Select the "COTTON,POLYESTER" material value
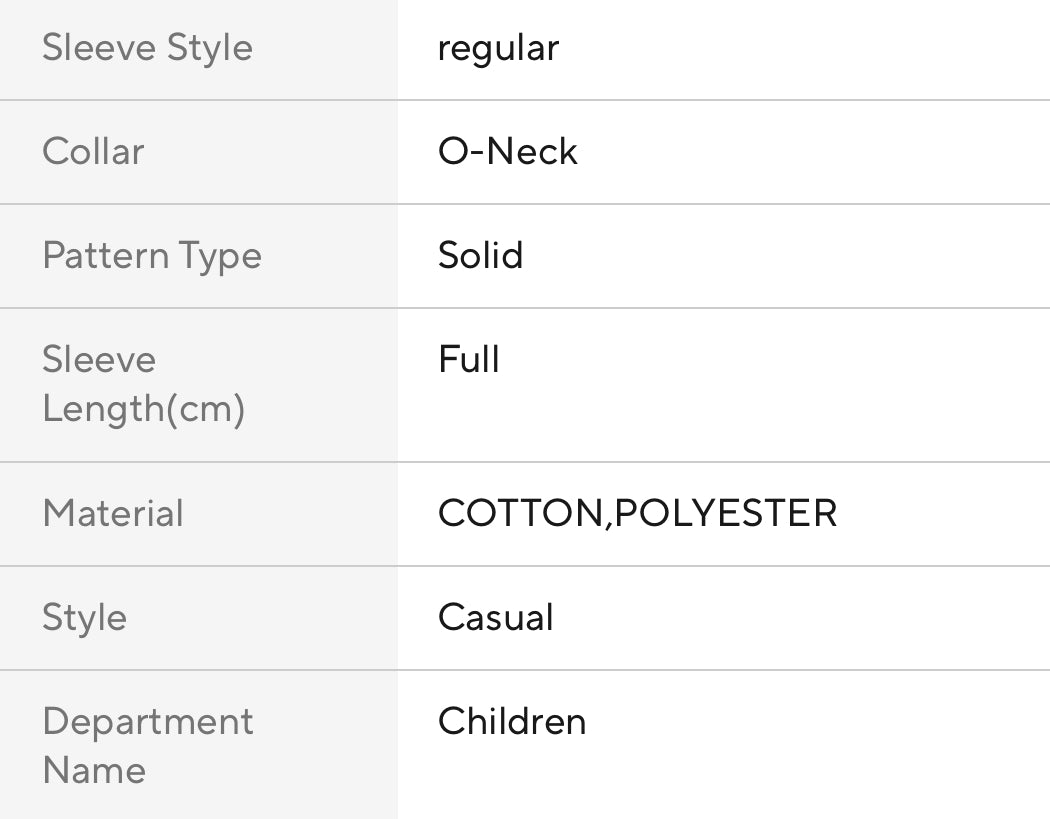1050x819 pixels. [637, 514]
